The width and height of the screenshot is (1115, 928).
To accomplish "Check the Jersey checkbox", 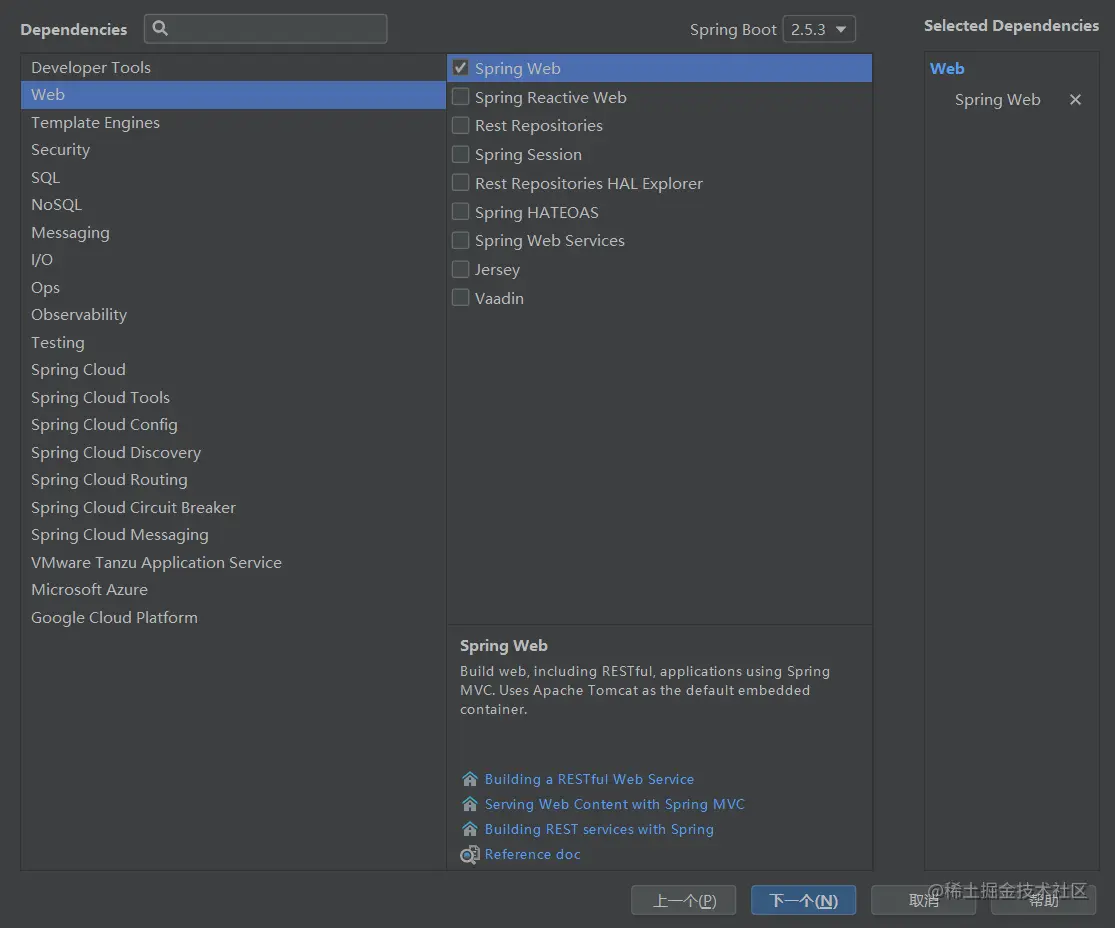I will (x=461, y=269).
